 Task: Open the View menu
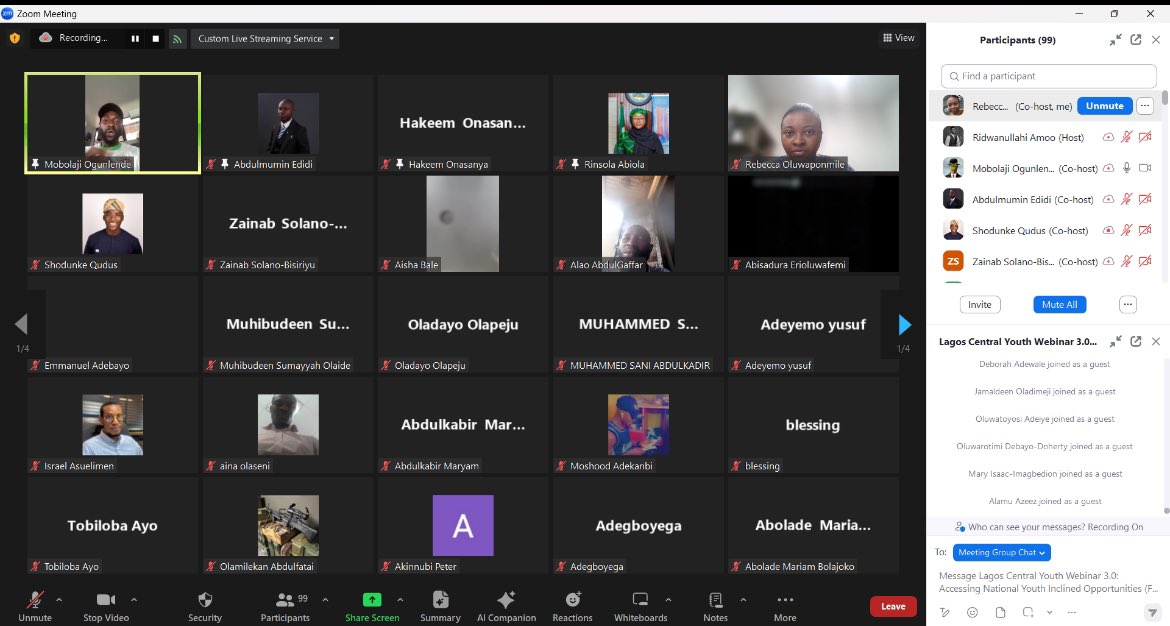897,37
